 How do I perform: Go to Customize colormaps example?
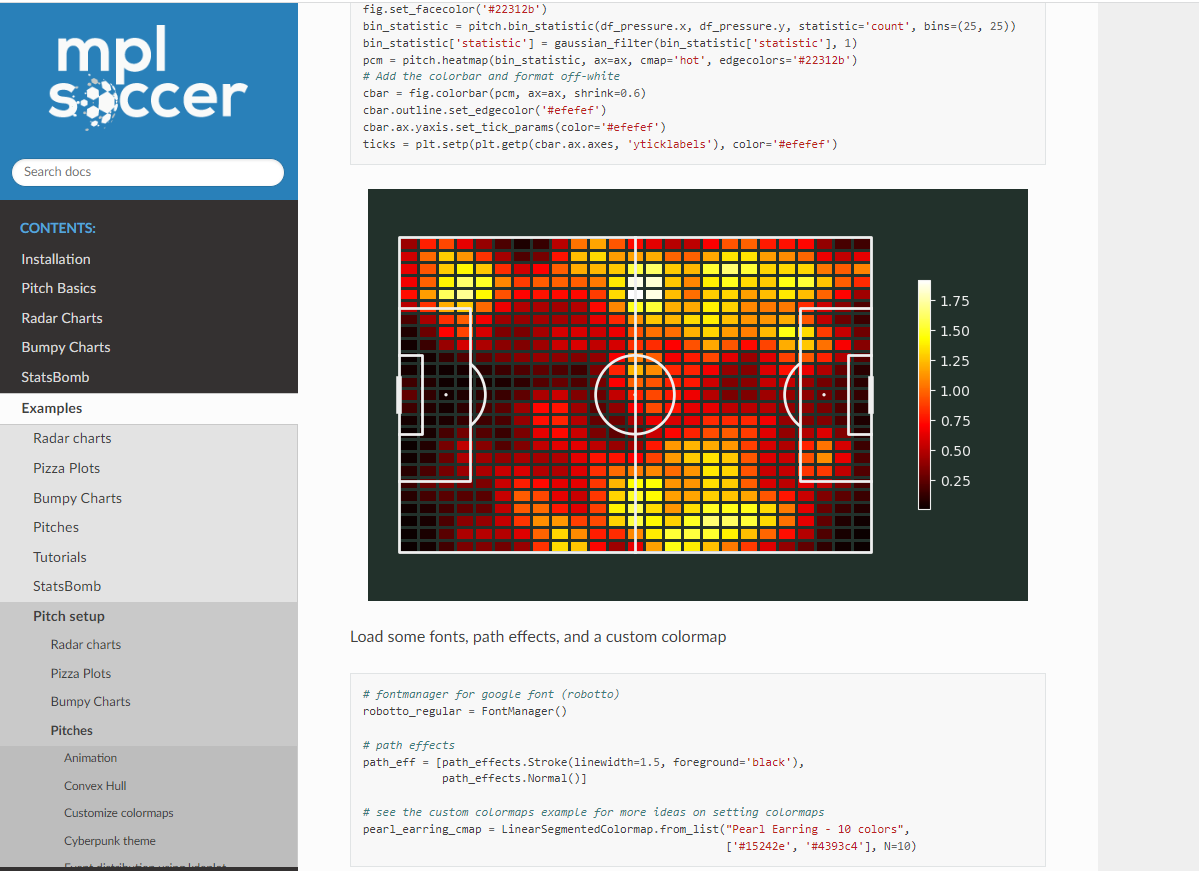tap(119, 813)
